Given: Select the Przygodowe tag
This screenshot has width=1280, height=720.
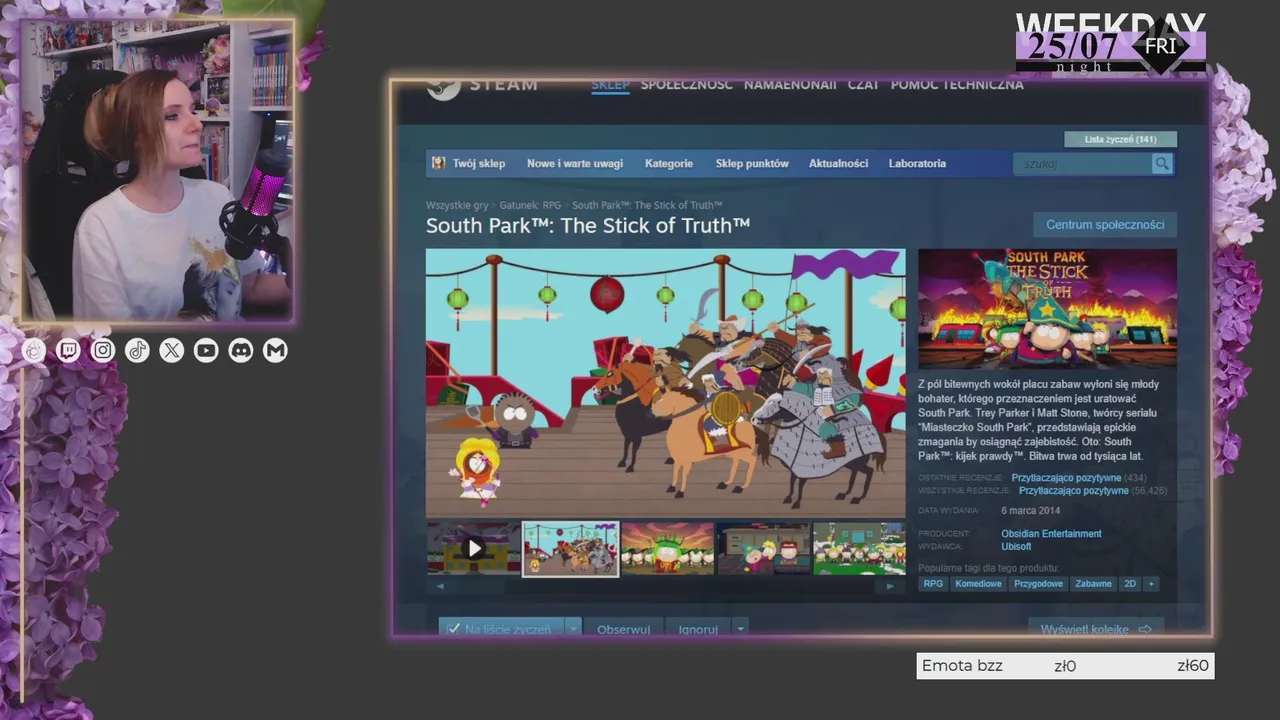Looking at the screenshot, I should point(1038,584).
